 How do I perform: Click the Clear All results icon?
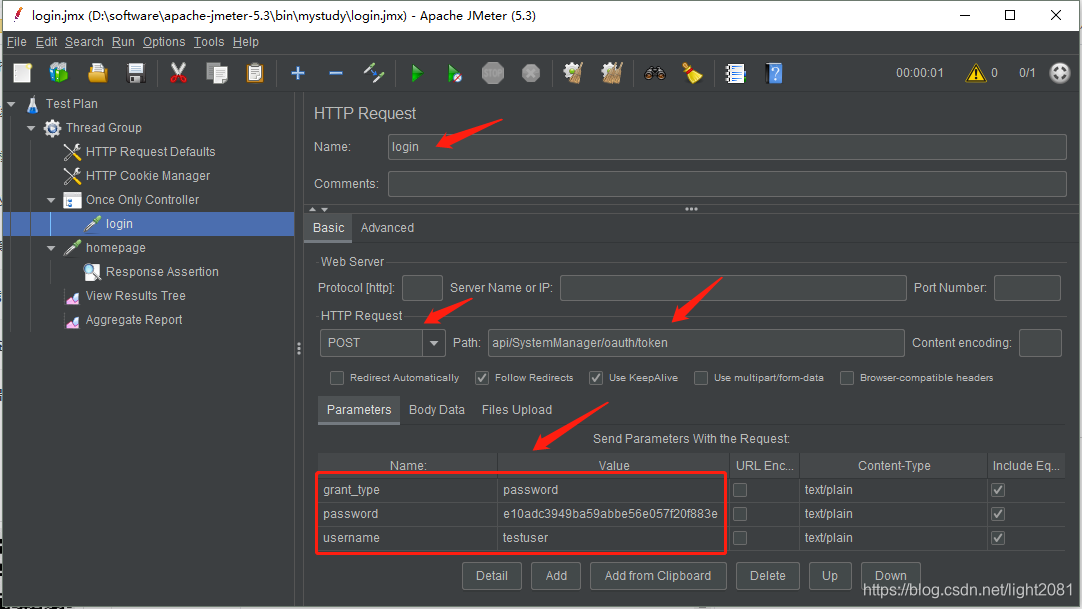tap(611, 73)
